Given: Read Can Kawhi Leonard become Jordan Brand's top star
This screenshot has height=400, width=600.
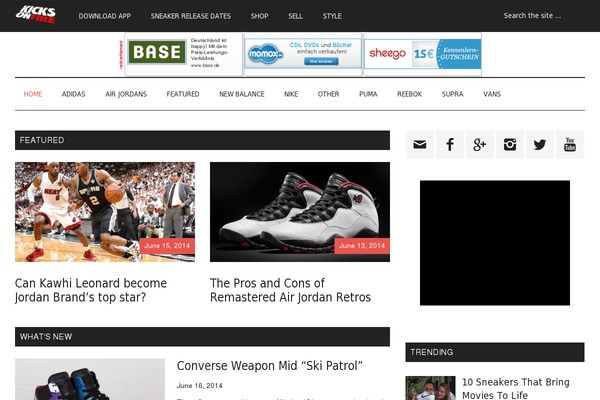Looking at the screenshot, I should tap(91, 290).
